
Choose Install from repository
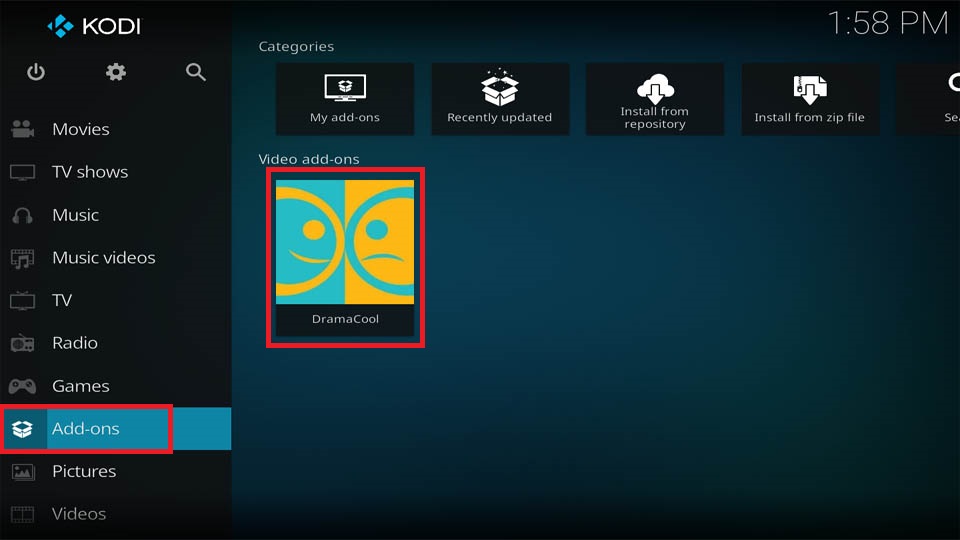click(x=654, y=99)
